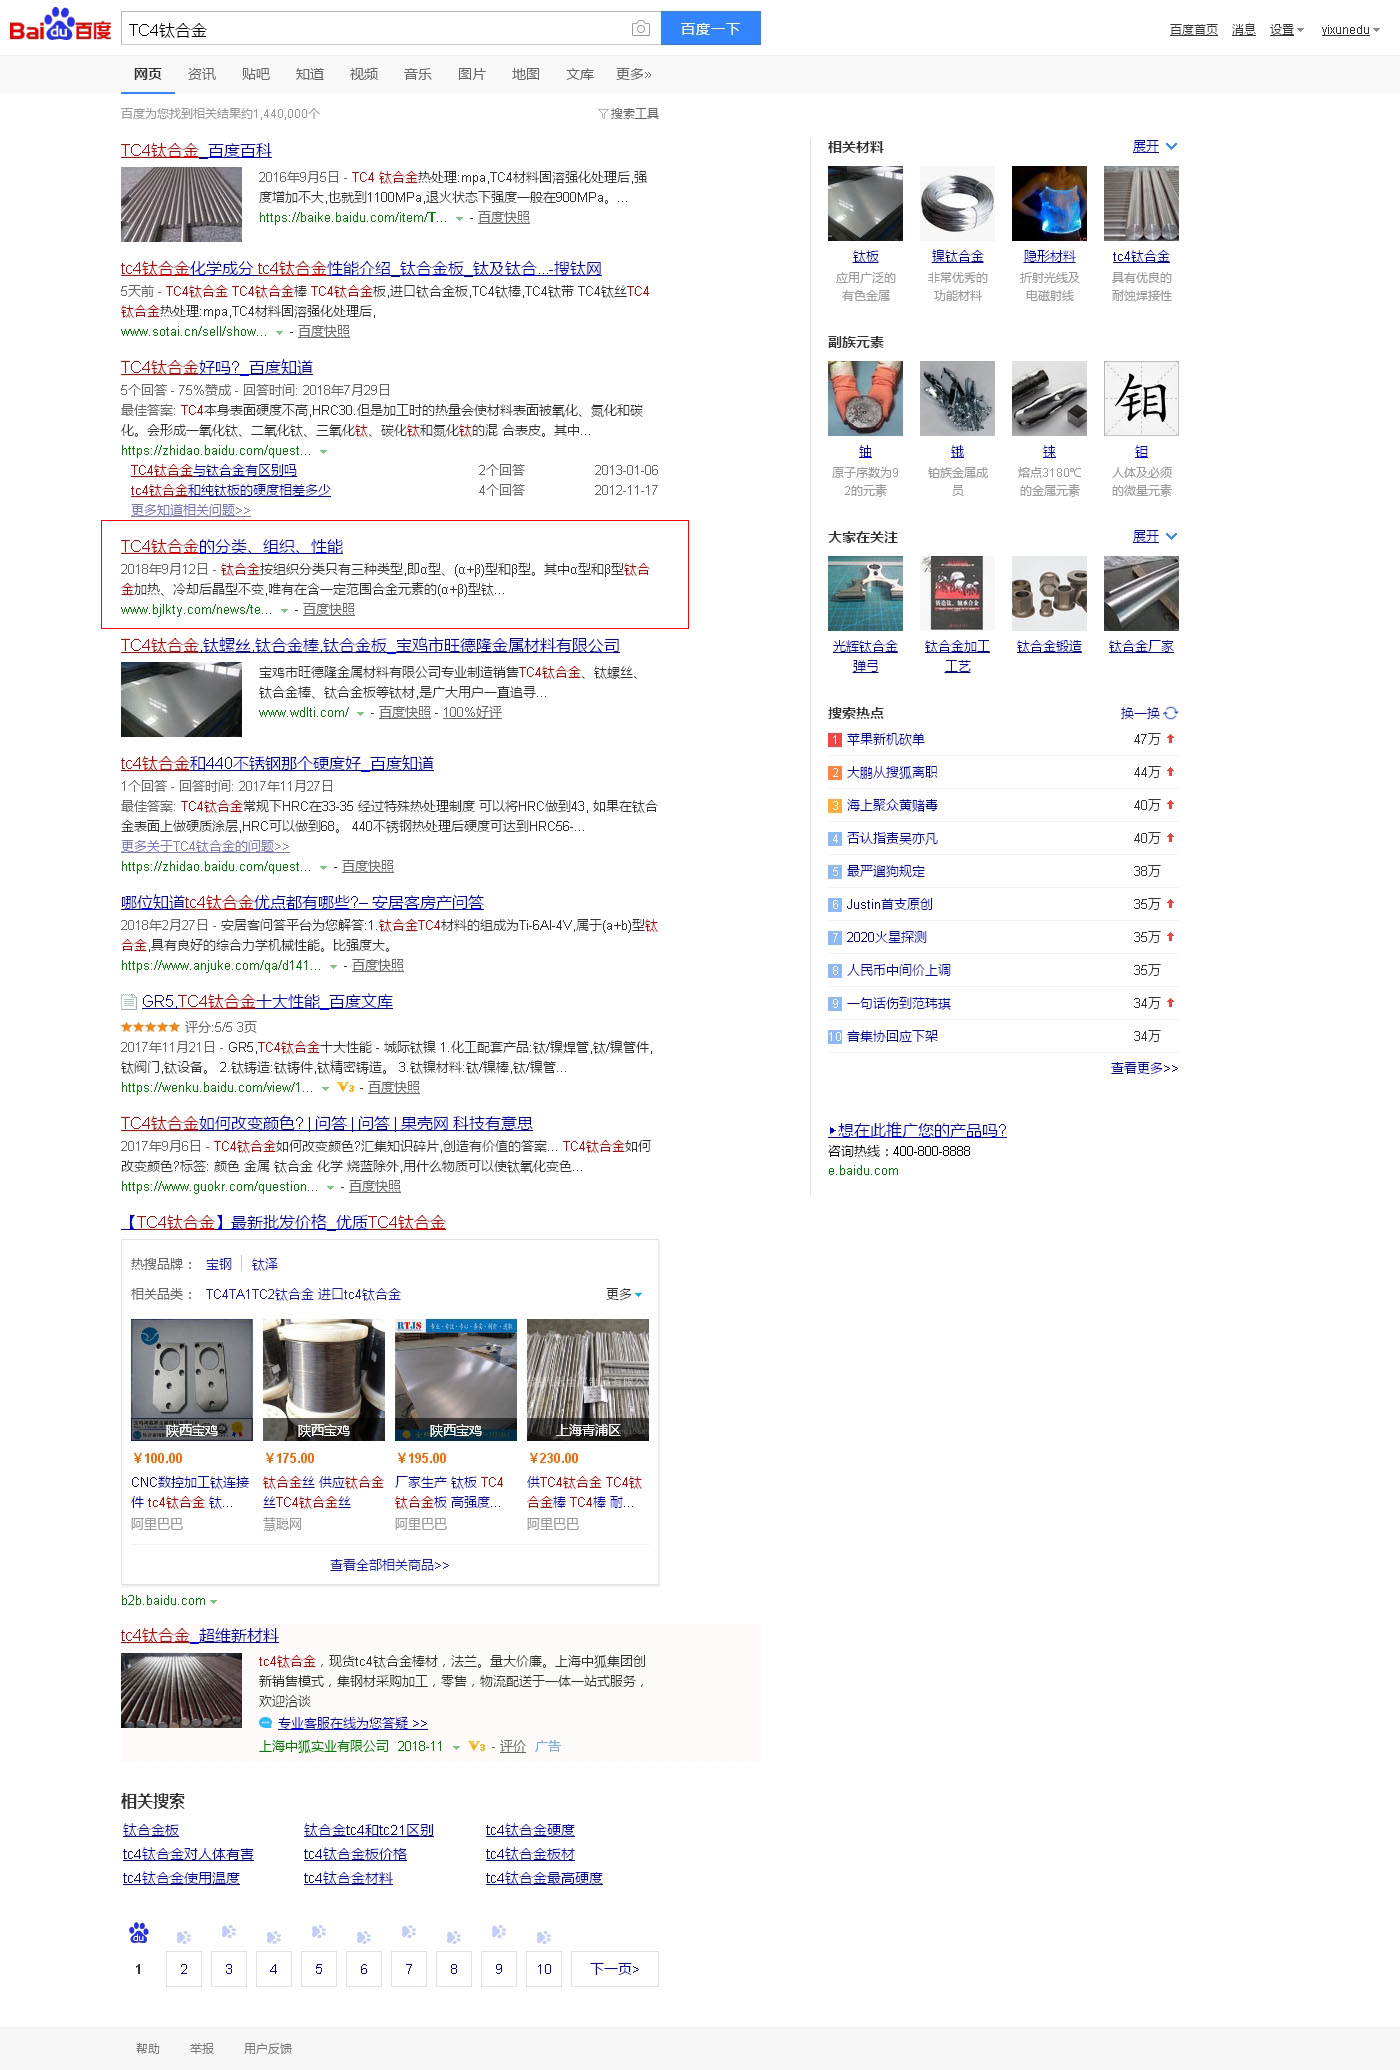
Task: Click the rank 3 badge for 海上聚众黄赌毒
Action: click(x=835, y=806)
